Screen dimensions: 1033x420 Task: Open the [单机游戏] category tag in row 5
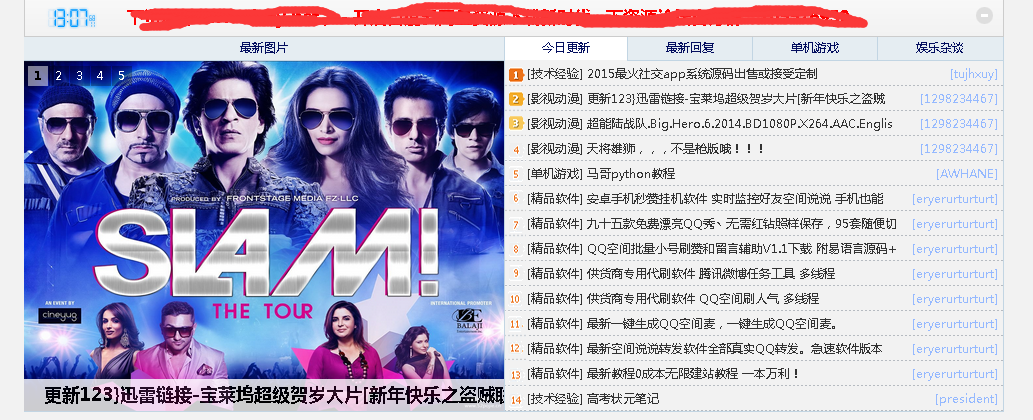point(555,174)
